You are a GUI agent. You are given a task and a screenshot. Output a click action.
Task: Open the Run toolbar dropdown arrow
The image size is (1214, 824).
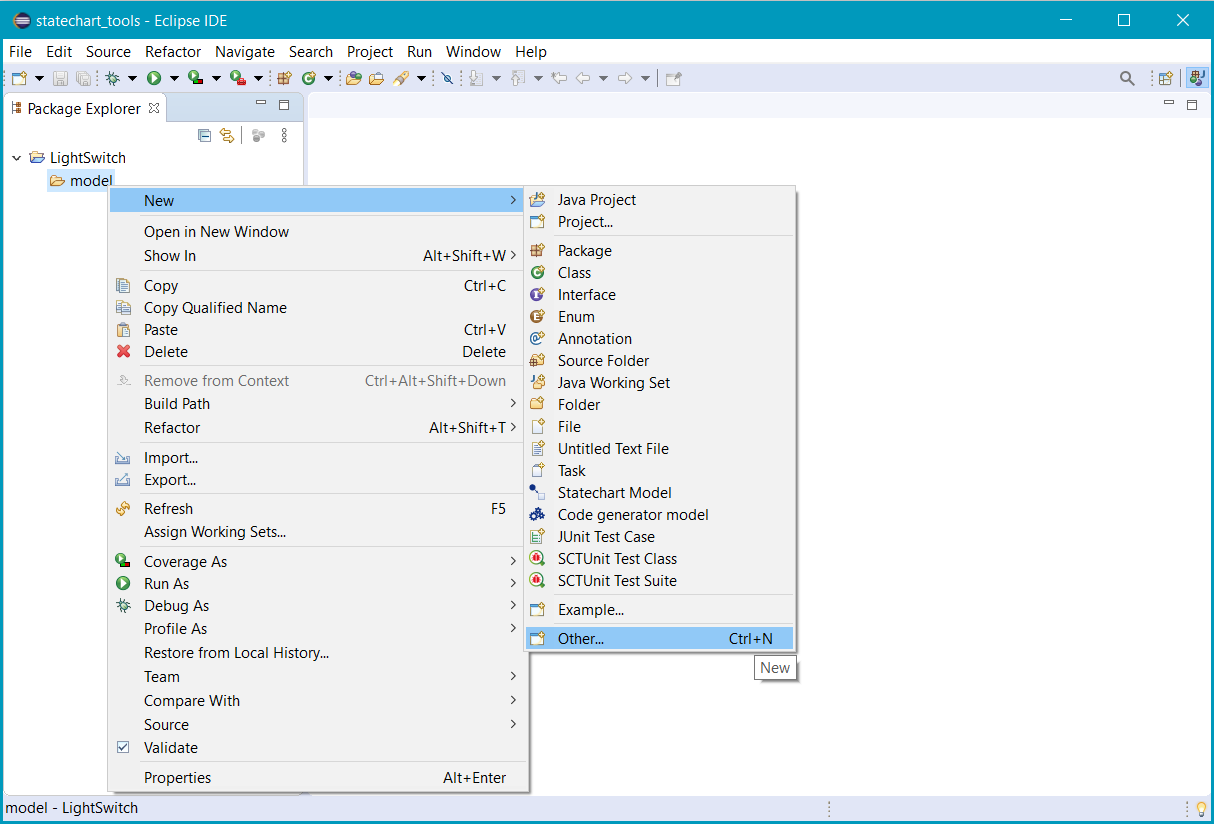(174, 78)
